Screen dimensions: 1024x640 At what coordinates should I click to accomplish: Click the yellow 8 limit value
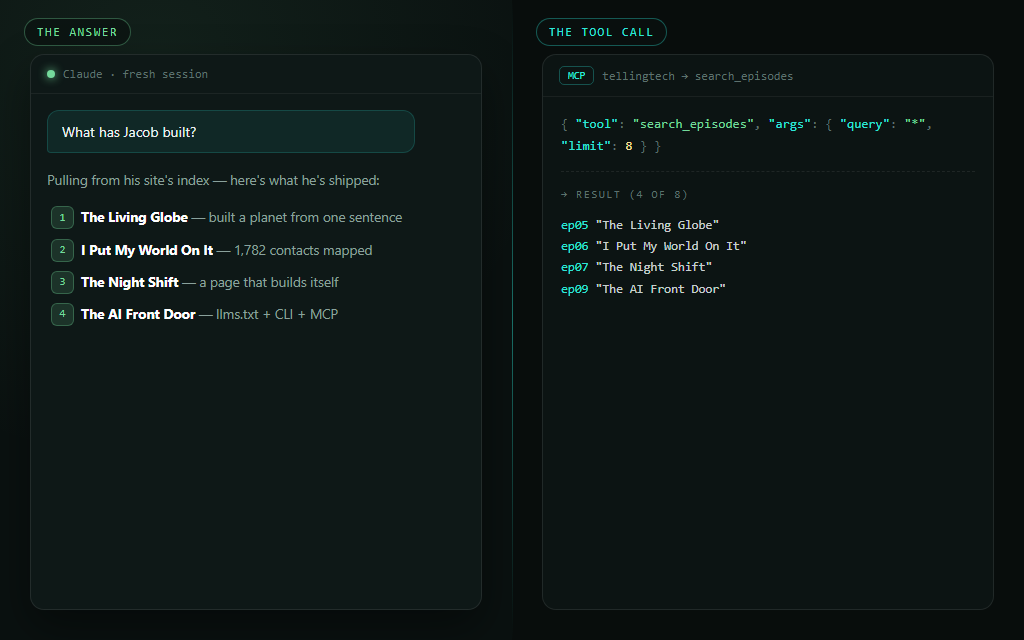point(629,146)
